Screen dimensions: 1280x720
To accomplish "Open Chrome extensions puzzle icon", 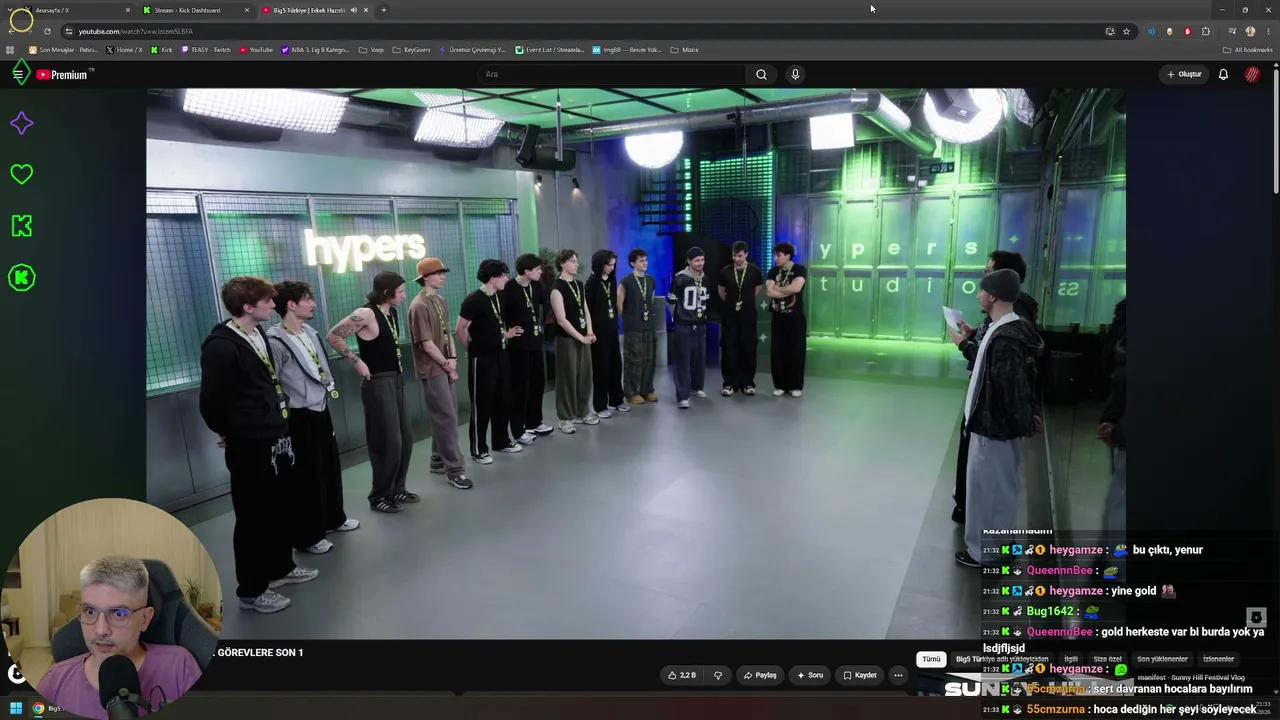I will tap(1206, 31).
